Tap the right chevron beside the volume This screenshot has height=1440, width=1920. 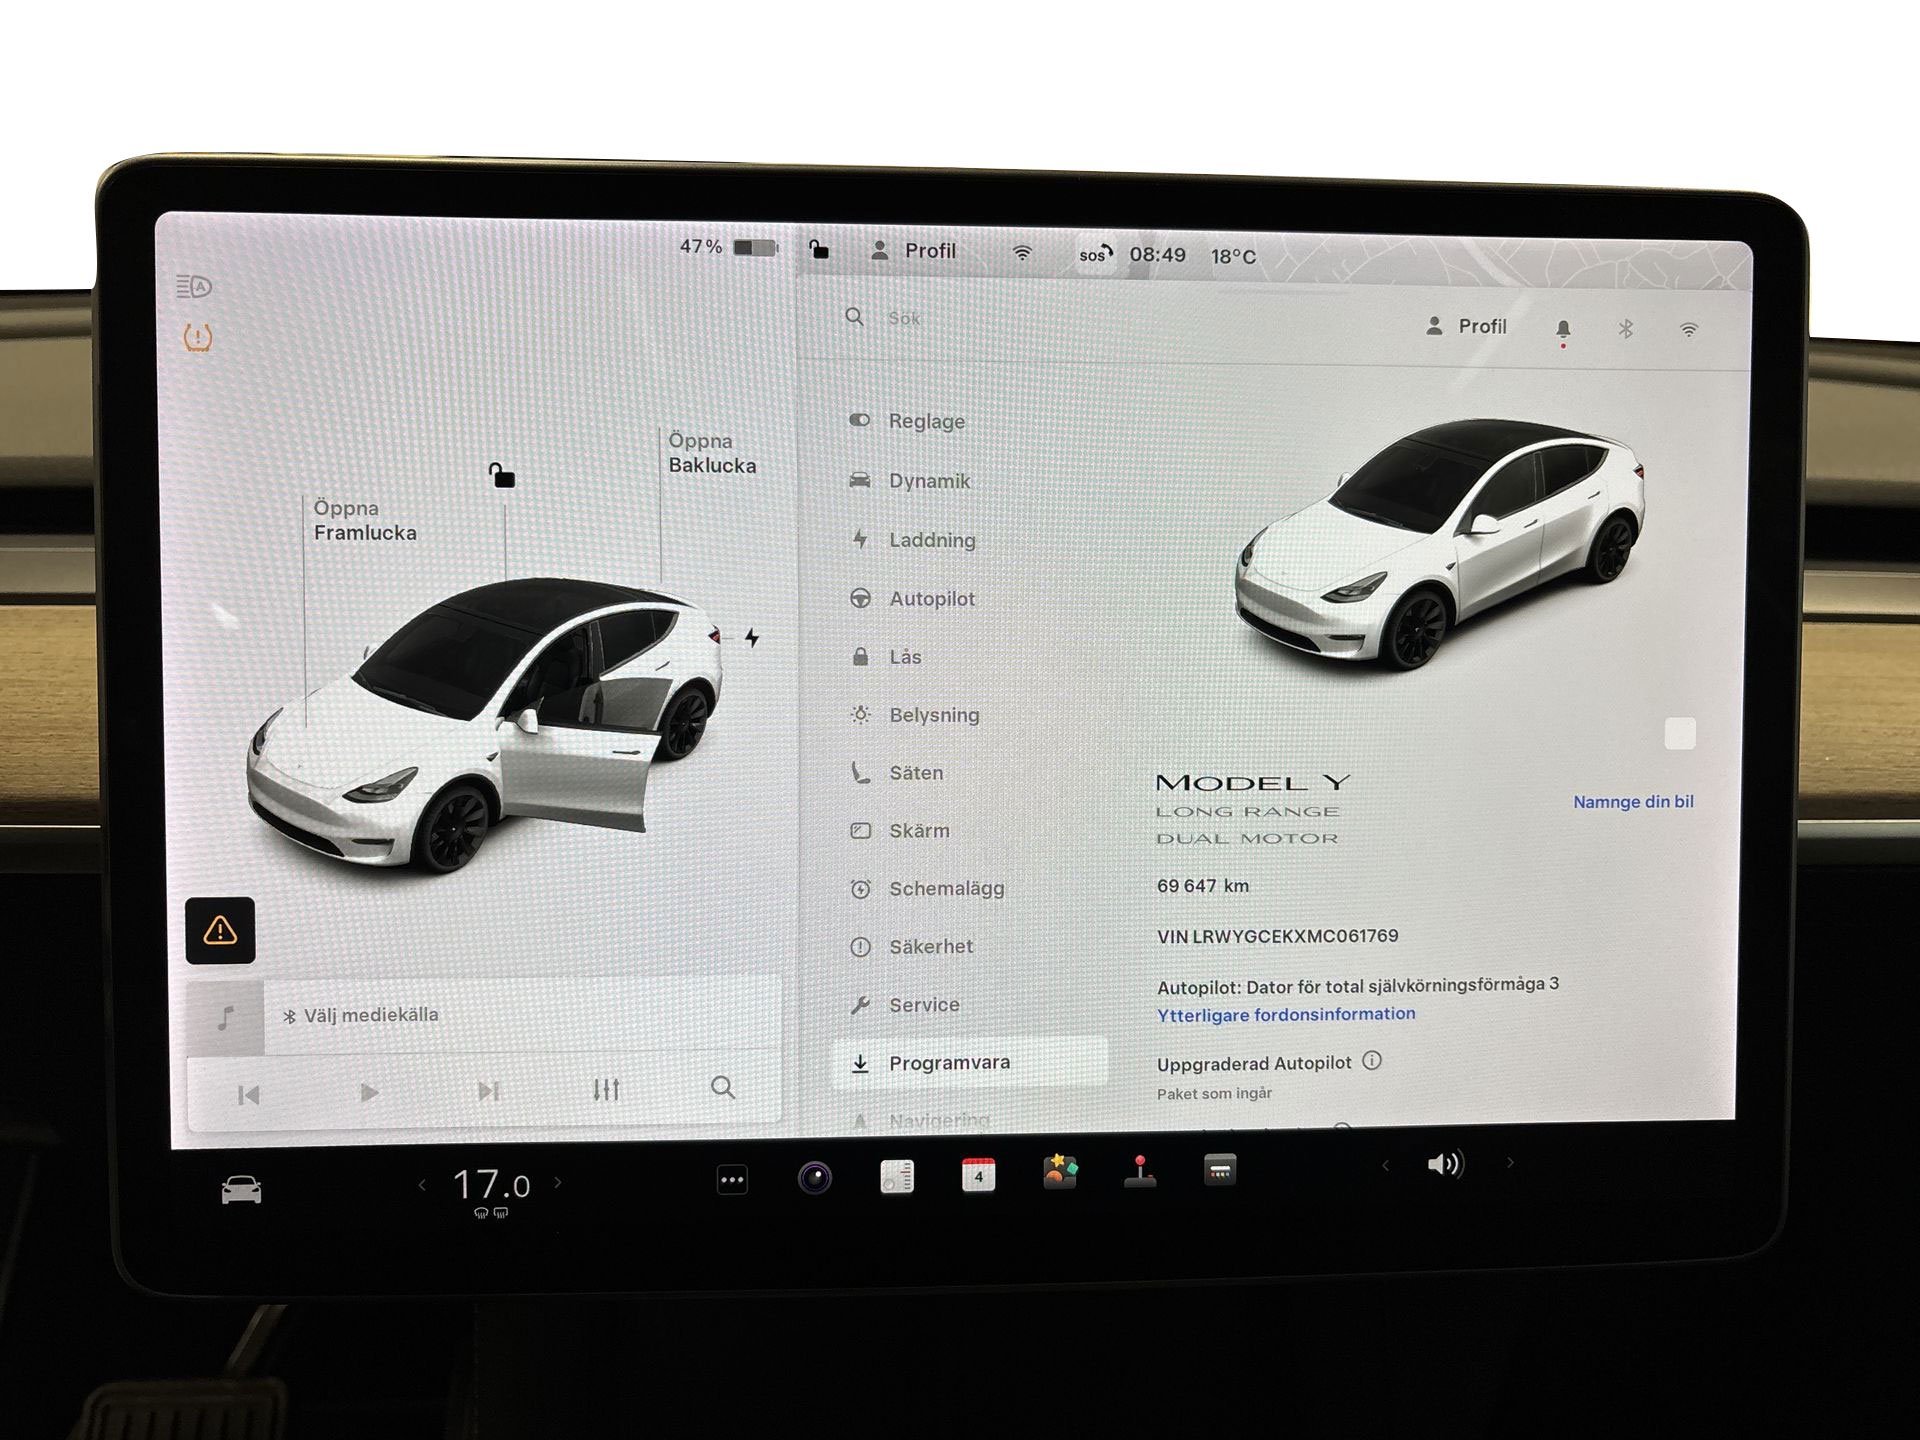pos(1508,1163)
